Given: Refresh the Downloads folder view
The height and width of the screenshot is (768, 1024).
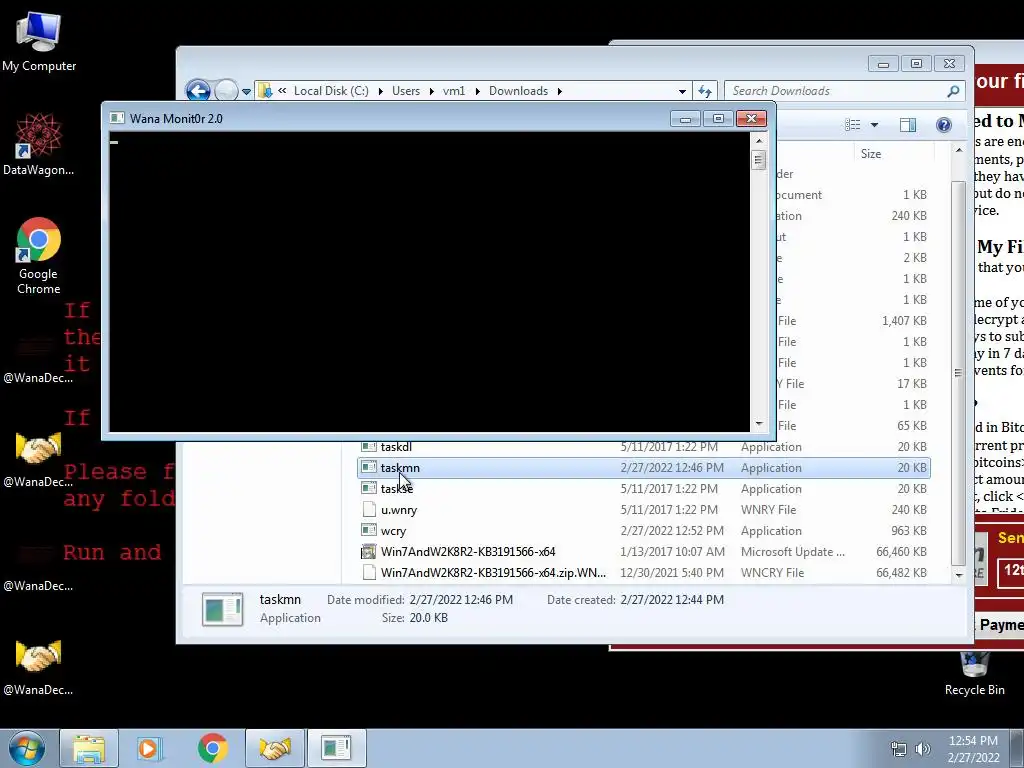Looking at the screenshot, I should pos(705,91).
